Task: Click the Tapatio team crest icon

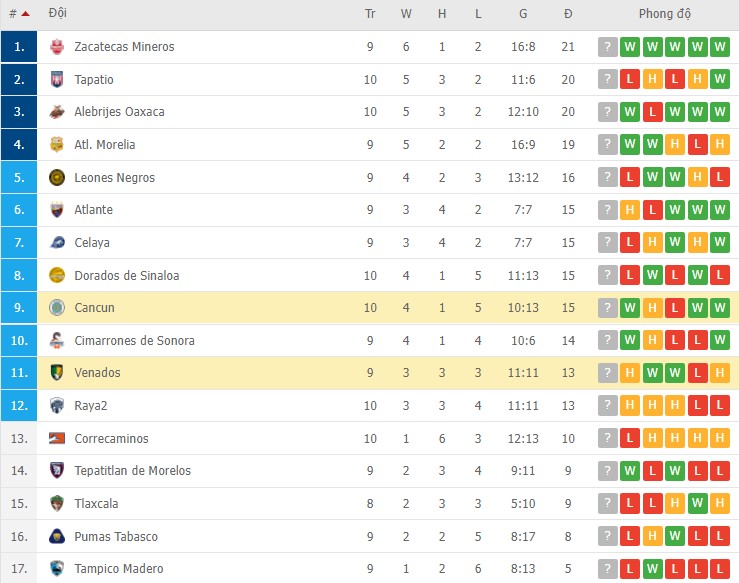Action: [x=57, y=80]
